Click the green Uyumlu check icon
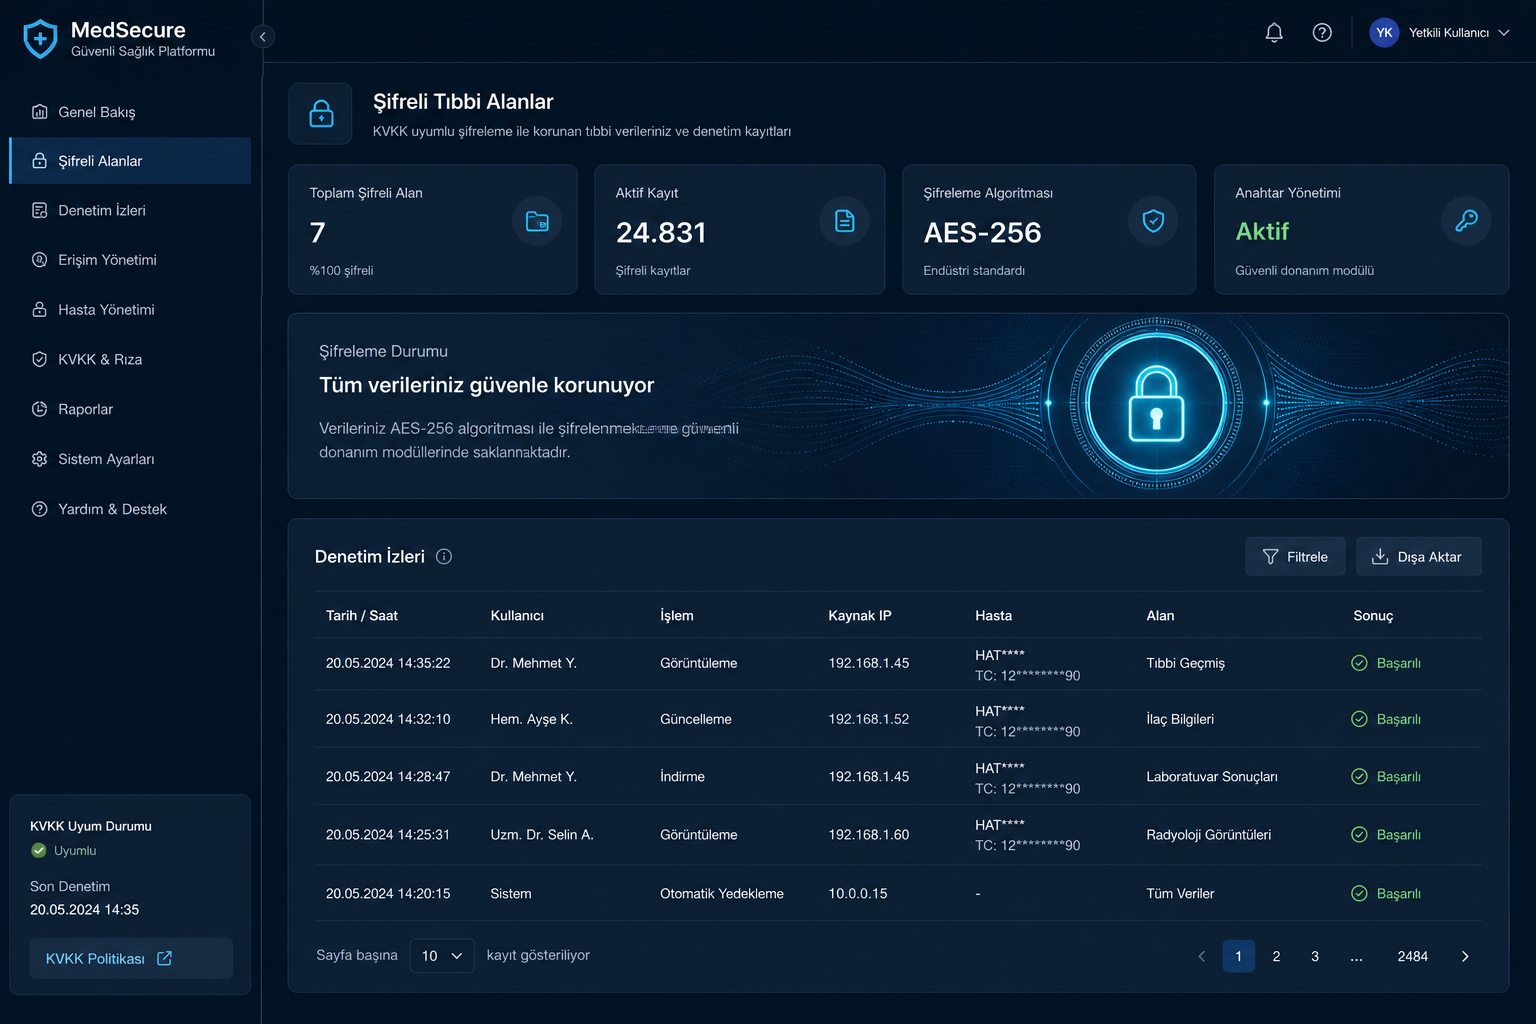Viewport: 1536px width, 1024px height. (x=39, y=851)
